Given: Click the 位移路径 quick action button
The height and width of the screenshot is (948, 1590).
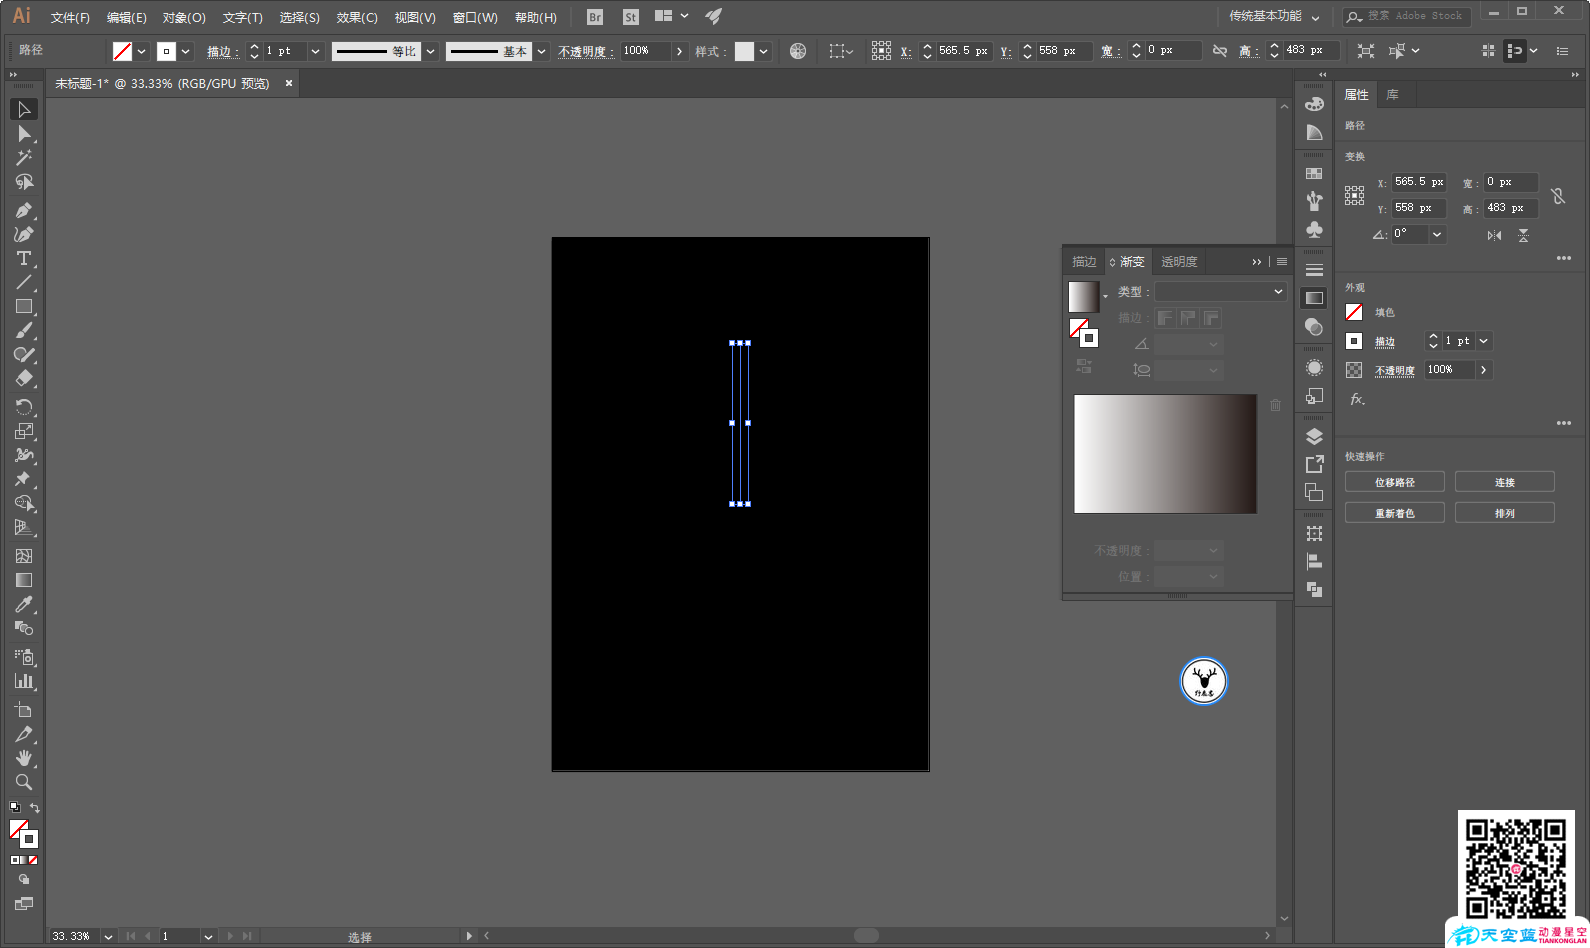Looking at the screenshot, I should [x=1395, y=482].
